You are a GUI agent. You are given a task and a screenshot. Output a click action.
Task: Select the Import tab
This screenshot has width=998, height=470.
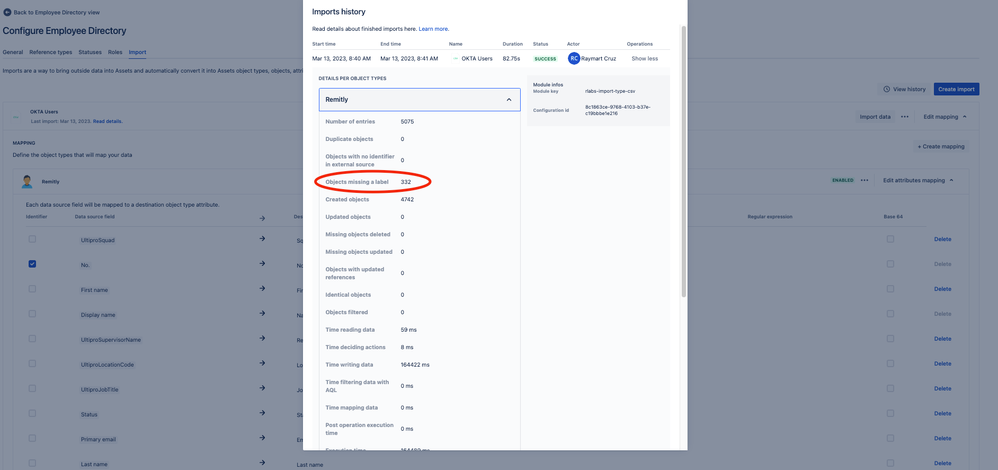[x=137, y=52]
